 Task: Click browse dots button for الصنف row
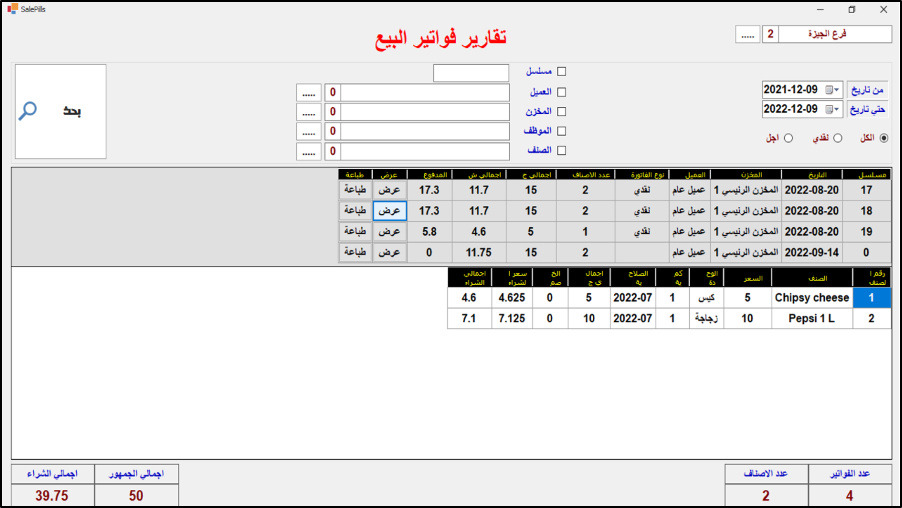click(x=309, y=151)
